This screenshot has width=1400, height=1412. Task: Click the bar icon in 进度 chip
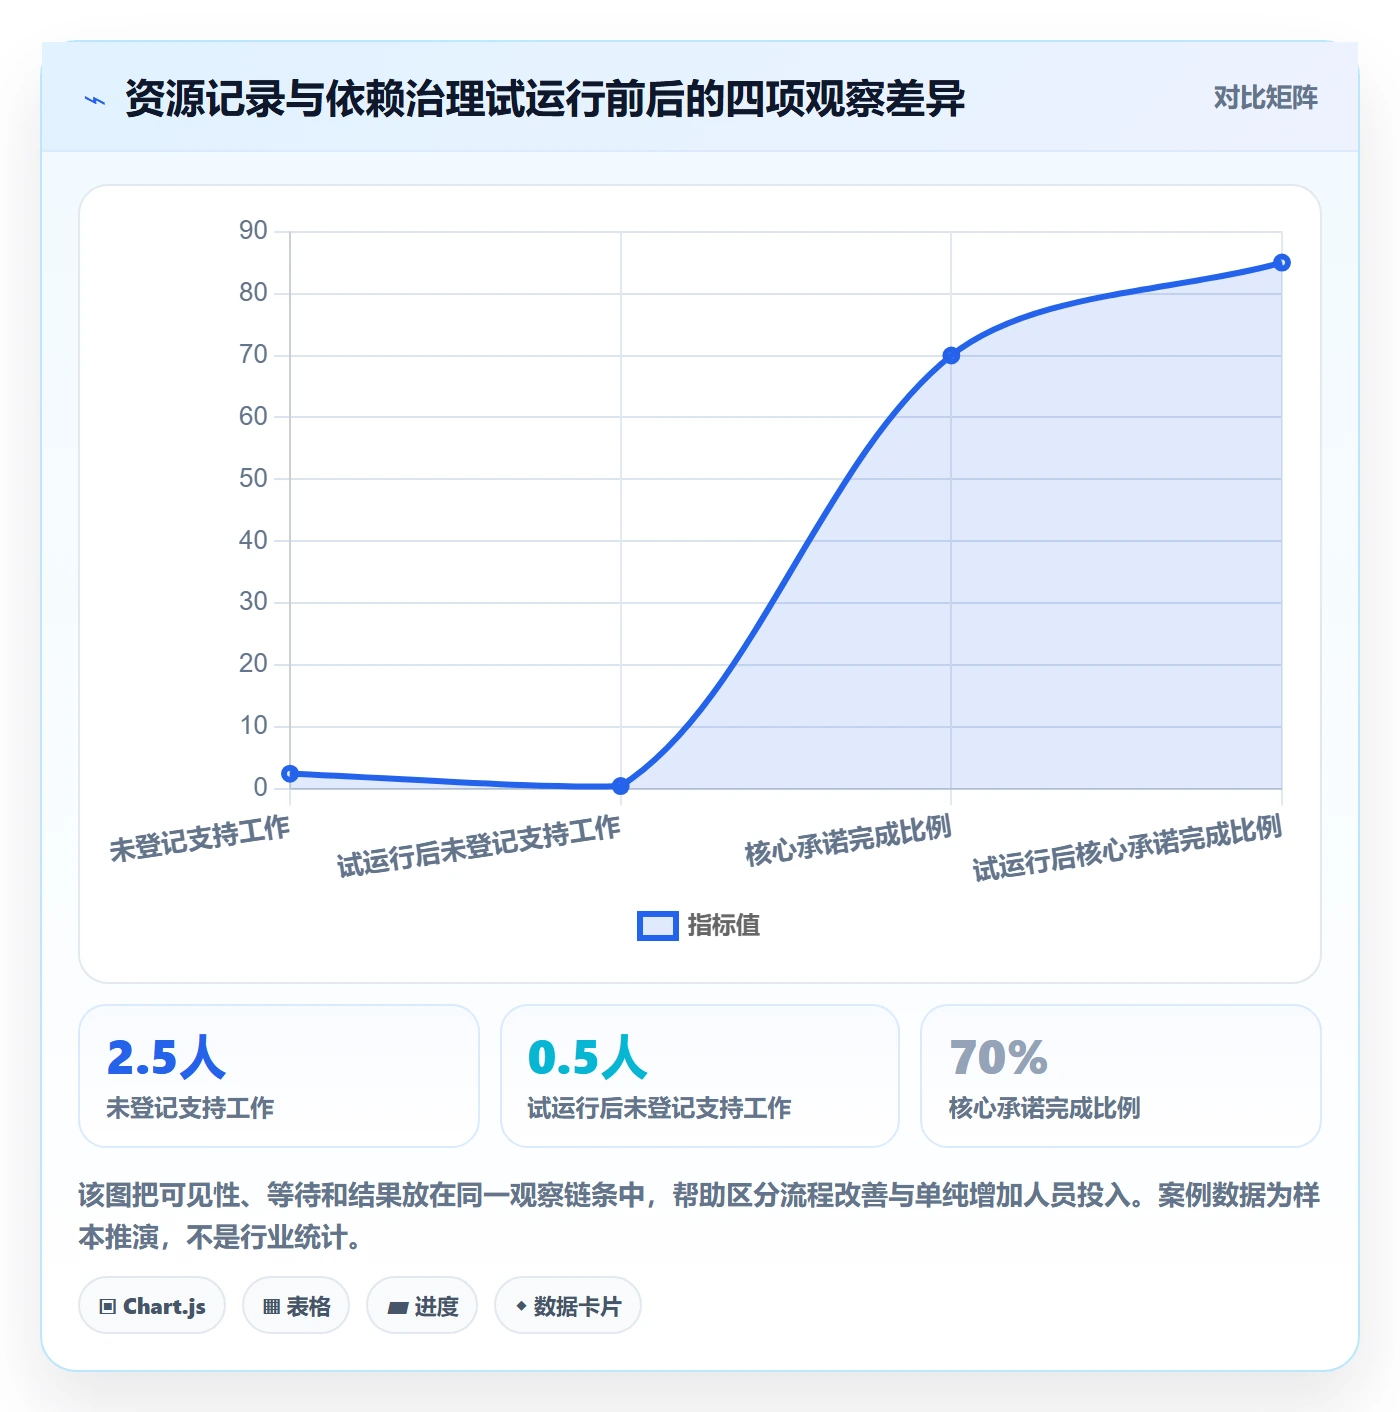point(398,1307)
